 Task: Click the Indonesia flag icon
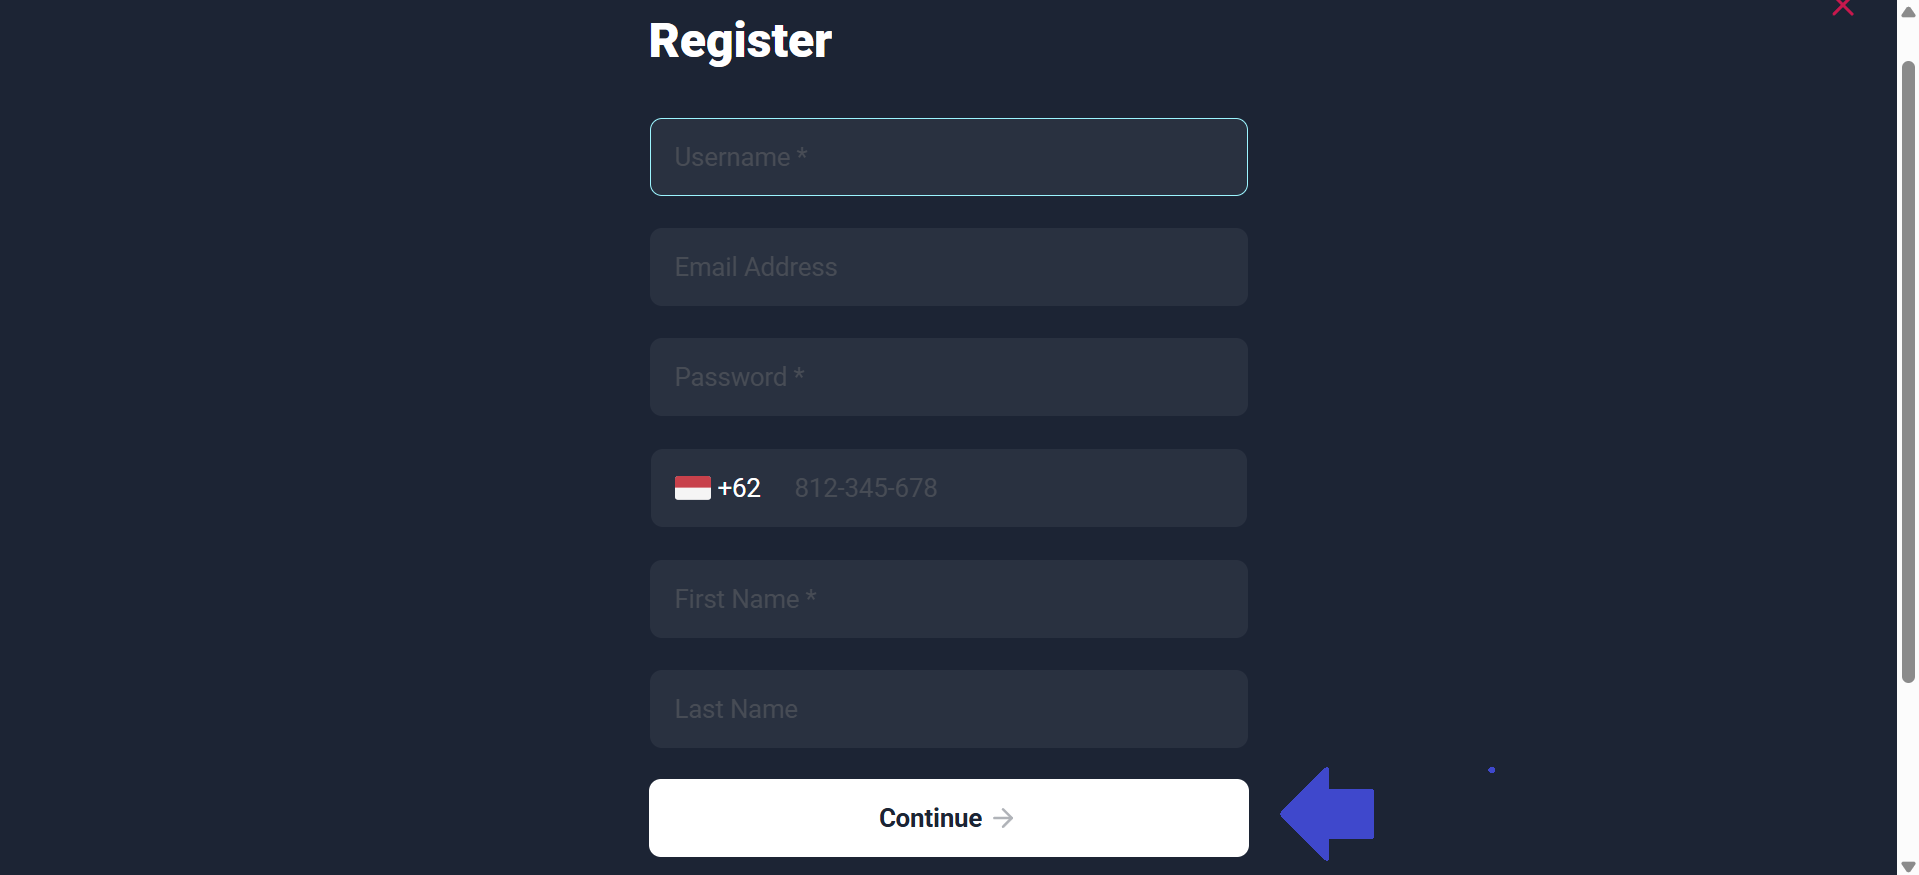692,488
